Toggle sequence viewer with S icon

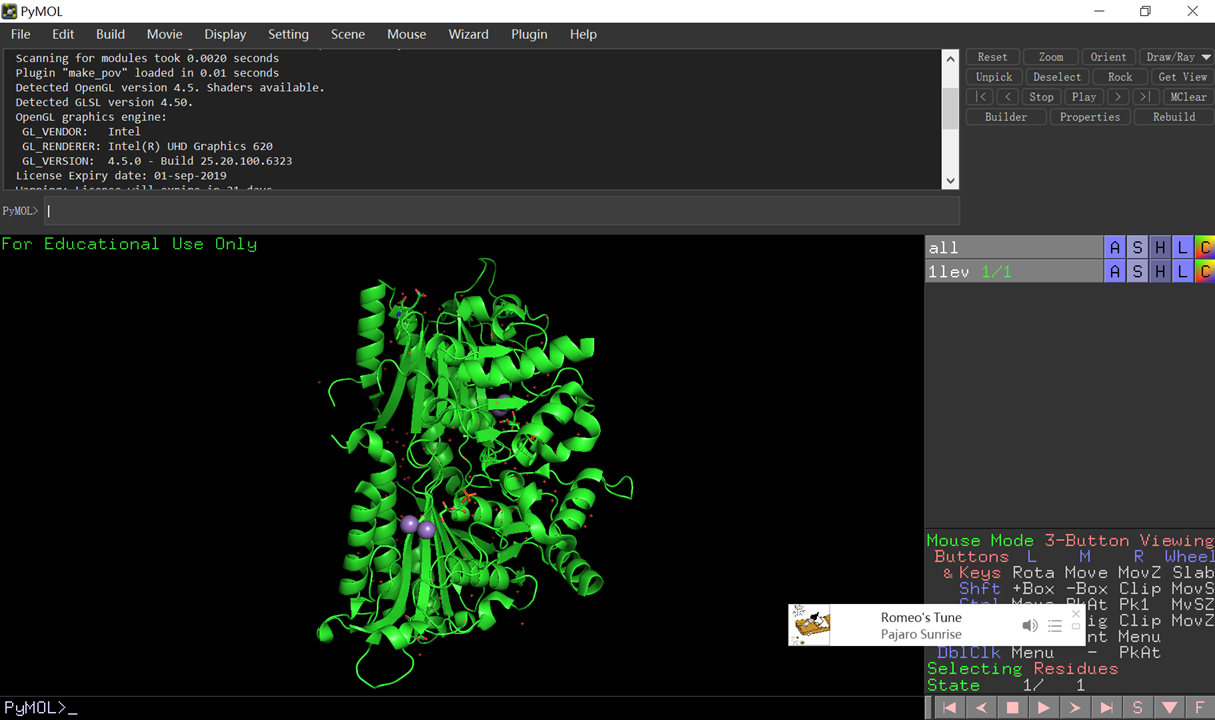pos(1137,708)
